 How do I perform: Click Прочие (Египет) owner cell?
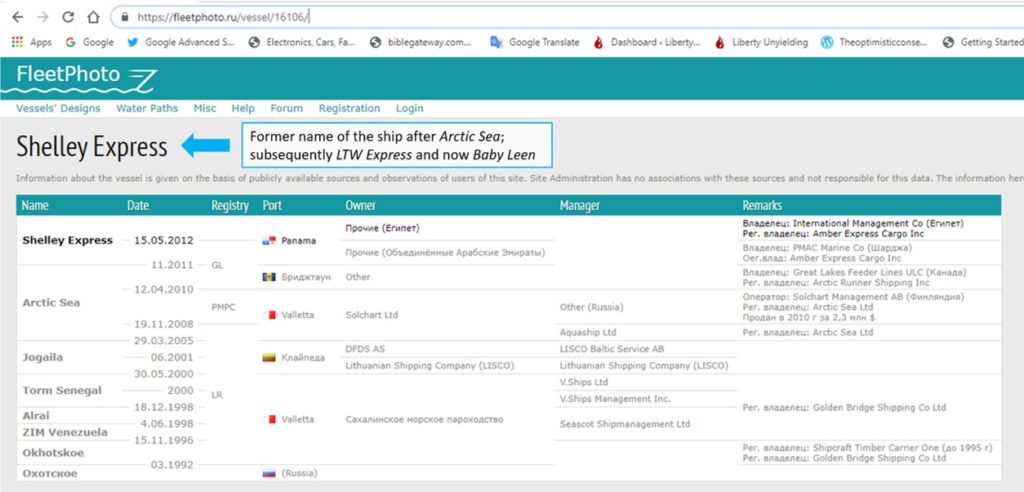pos(382,229)
